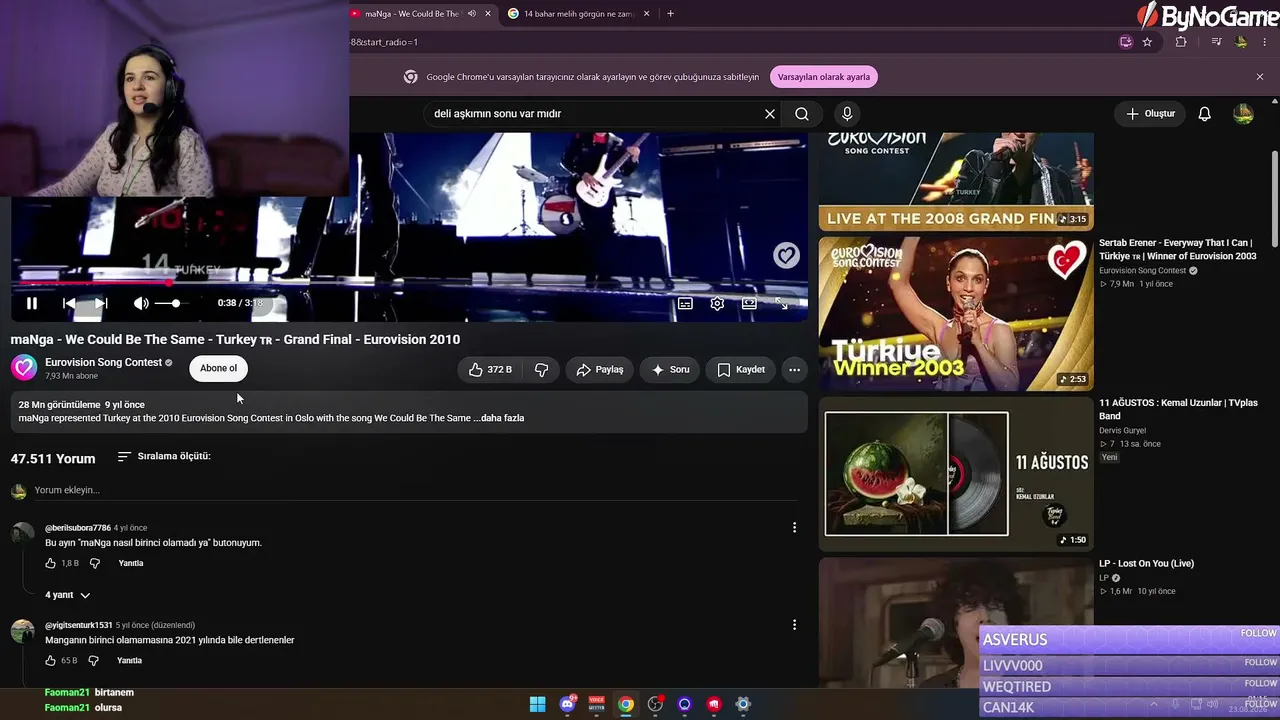Go to the previous video
1280x720 pixels.
68,303
